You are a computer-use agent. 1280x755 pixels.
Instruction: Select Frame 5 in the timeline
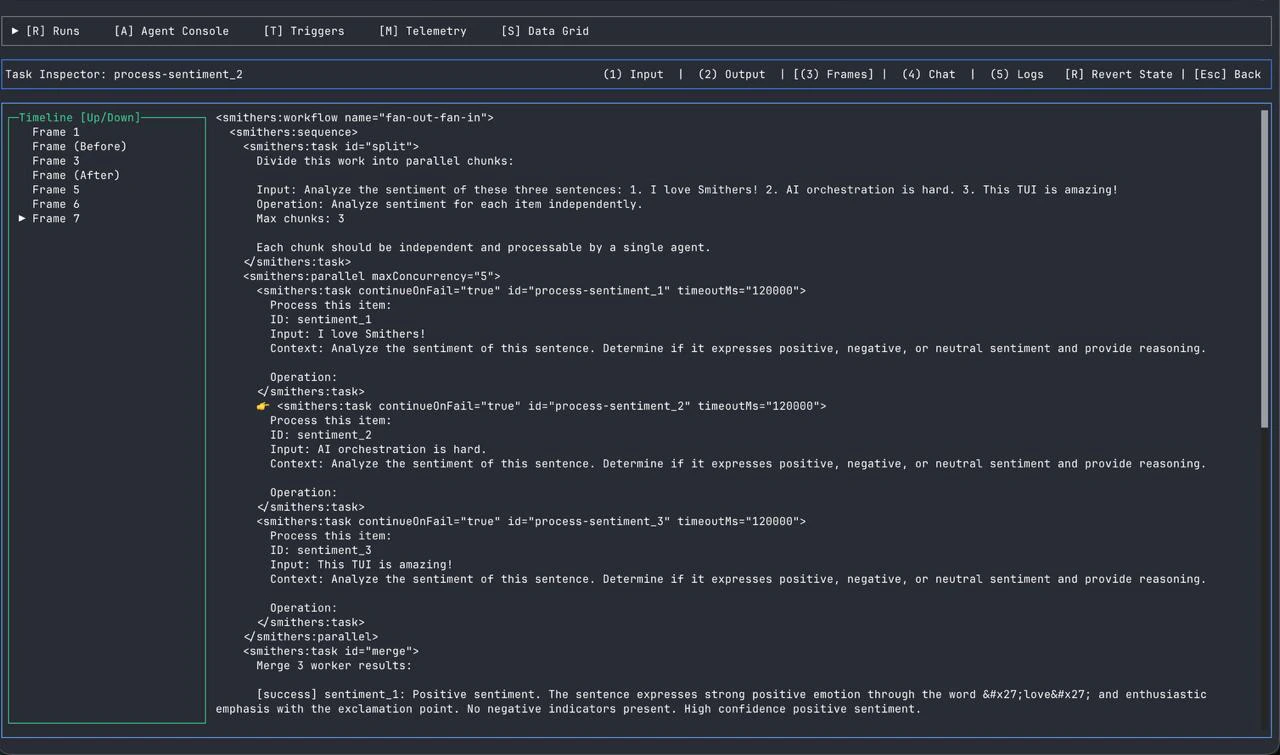pos(55,189)
